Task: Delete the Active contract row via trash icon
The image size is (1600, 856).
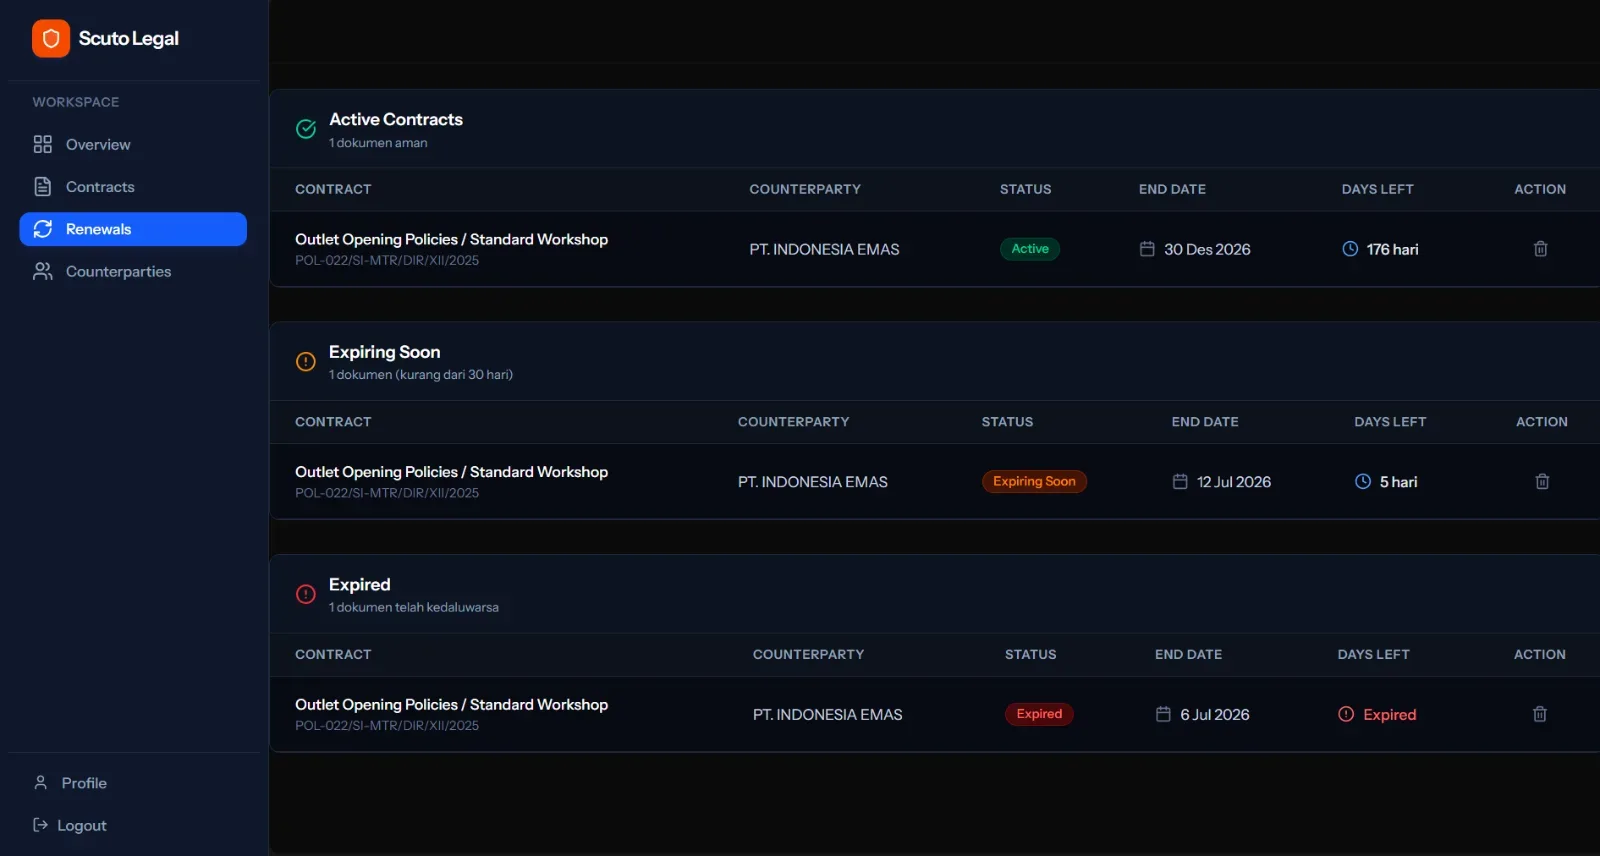Action: (x=1540, y=249)
